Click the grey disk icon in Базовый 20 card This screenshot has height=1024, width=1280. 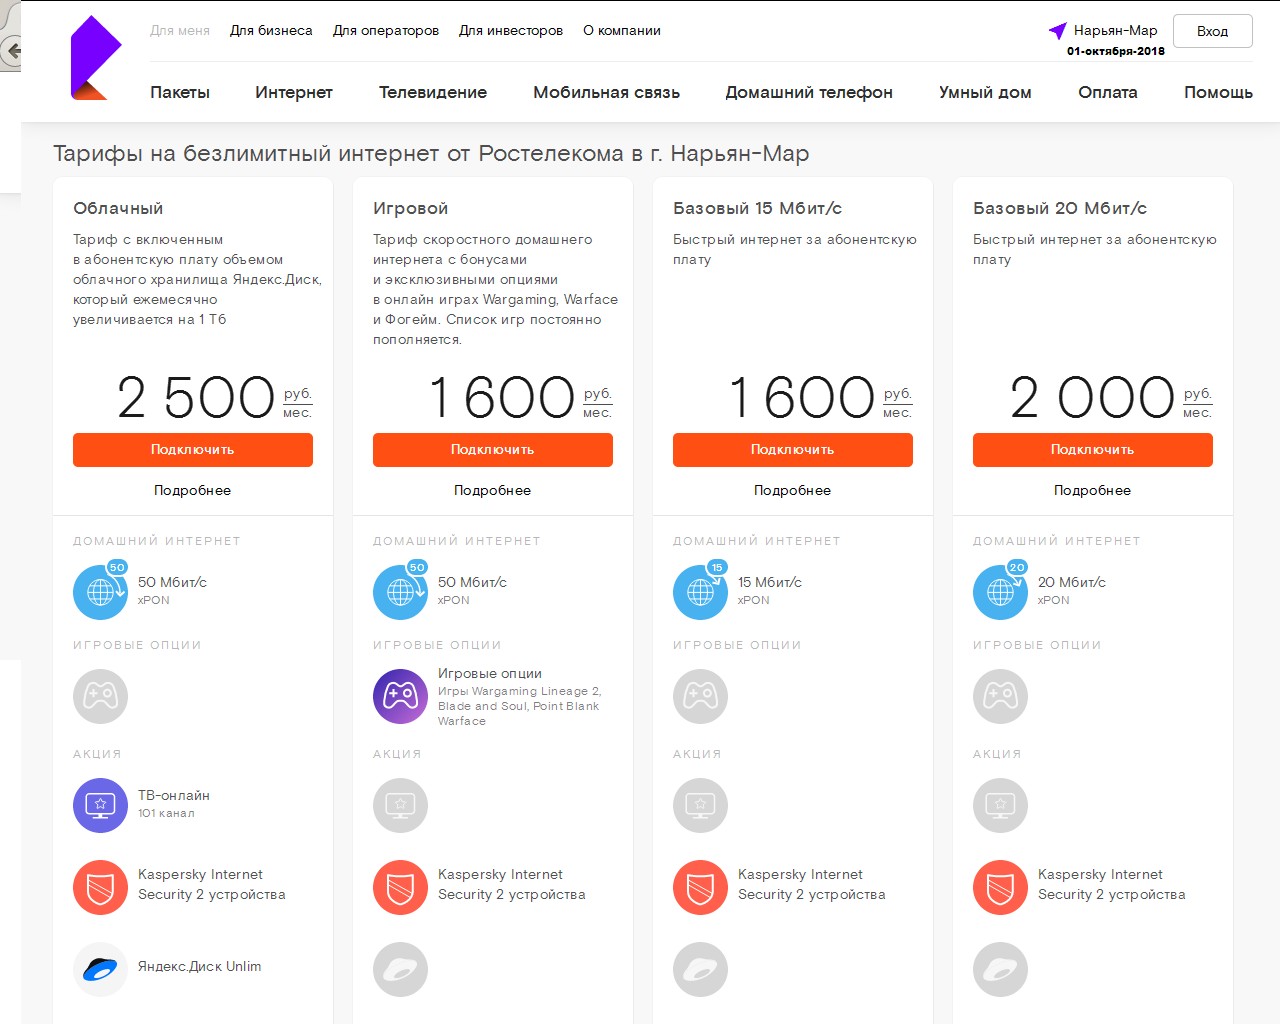(x=1000, y=969)
